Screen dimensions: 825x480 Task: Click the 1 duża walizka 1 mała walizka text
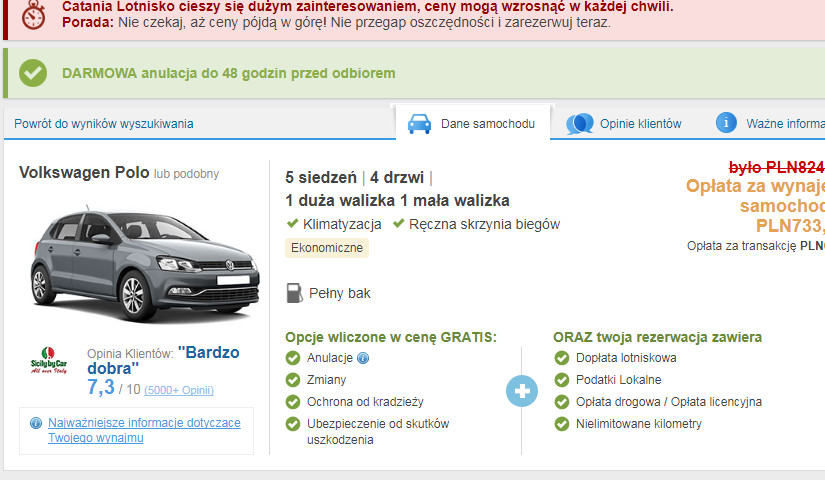tap(397, 201)
